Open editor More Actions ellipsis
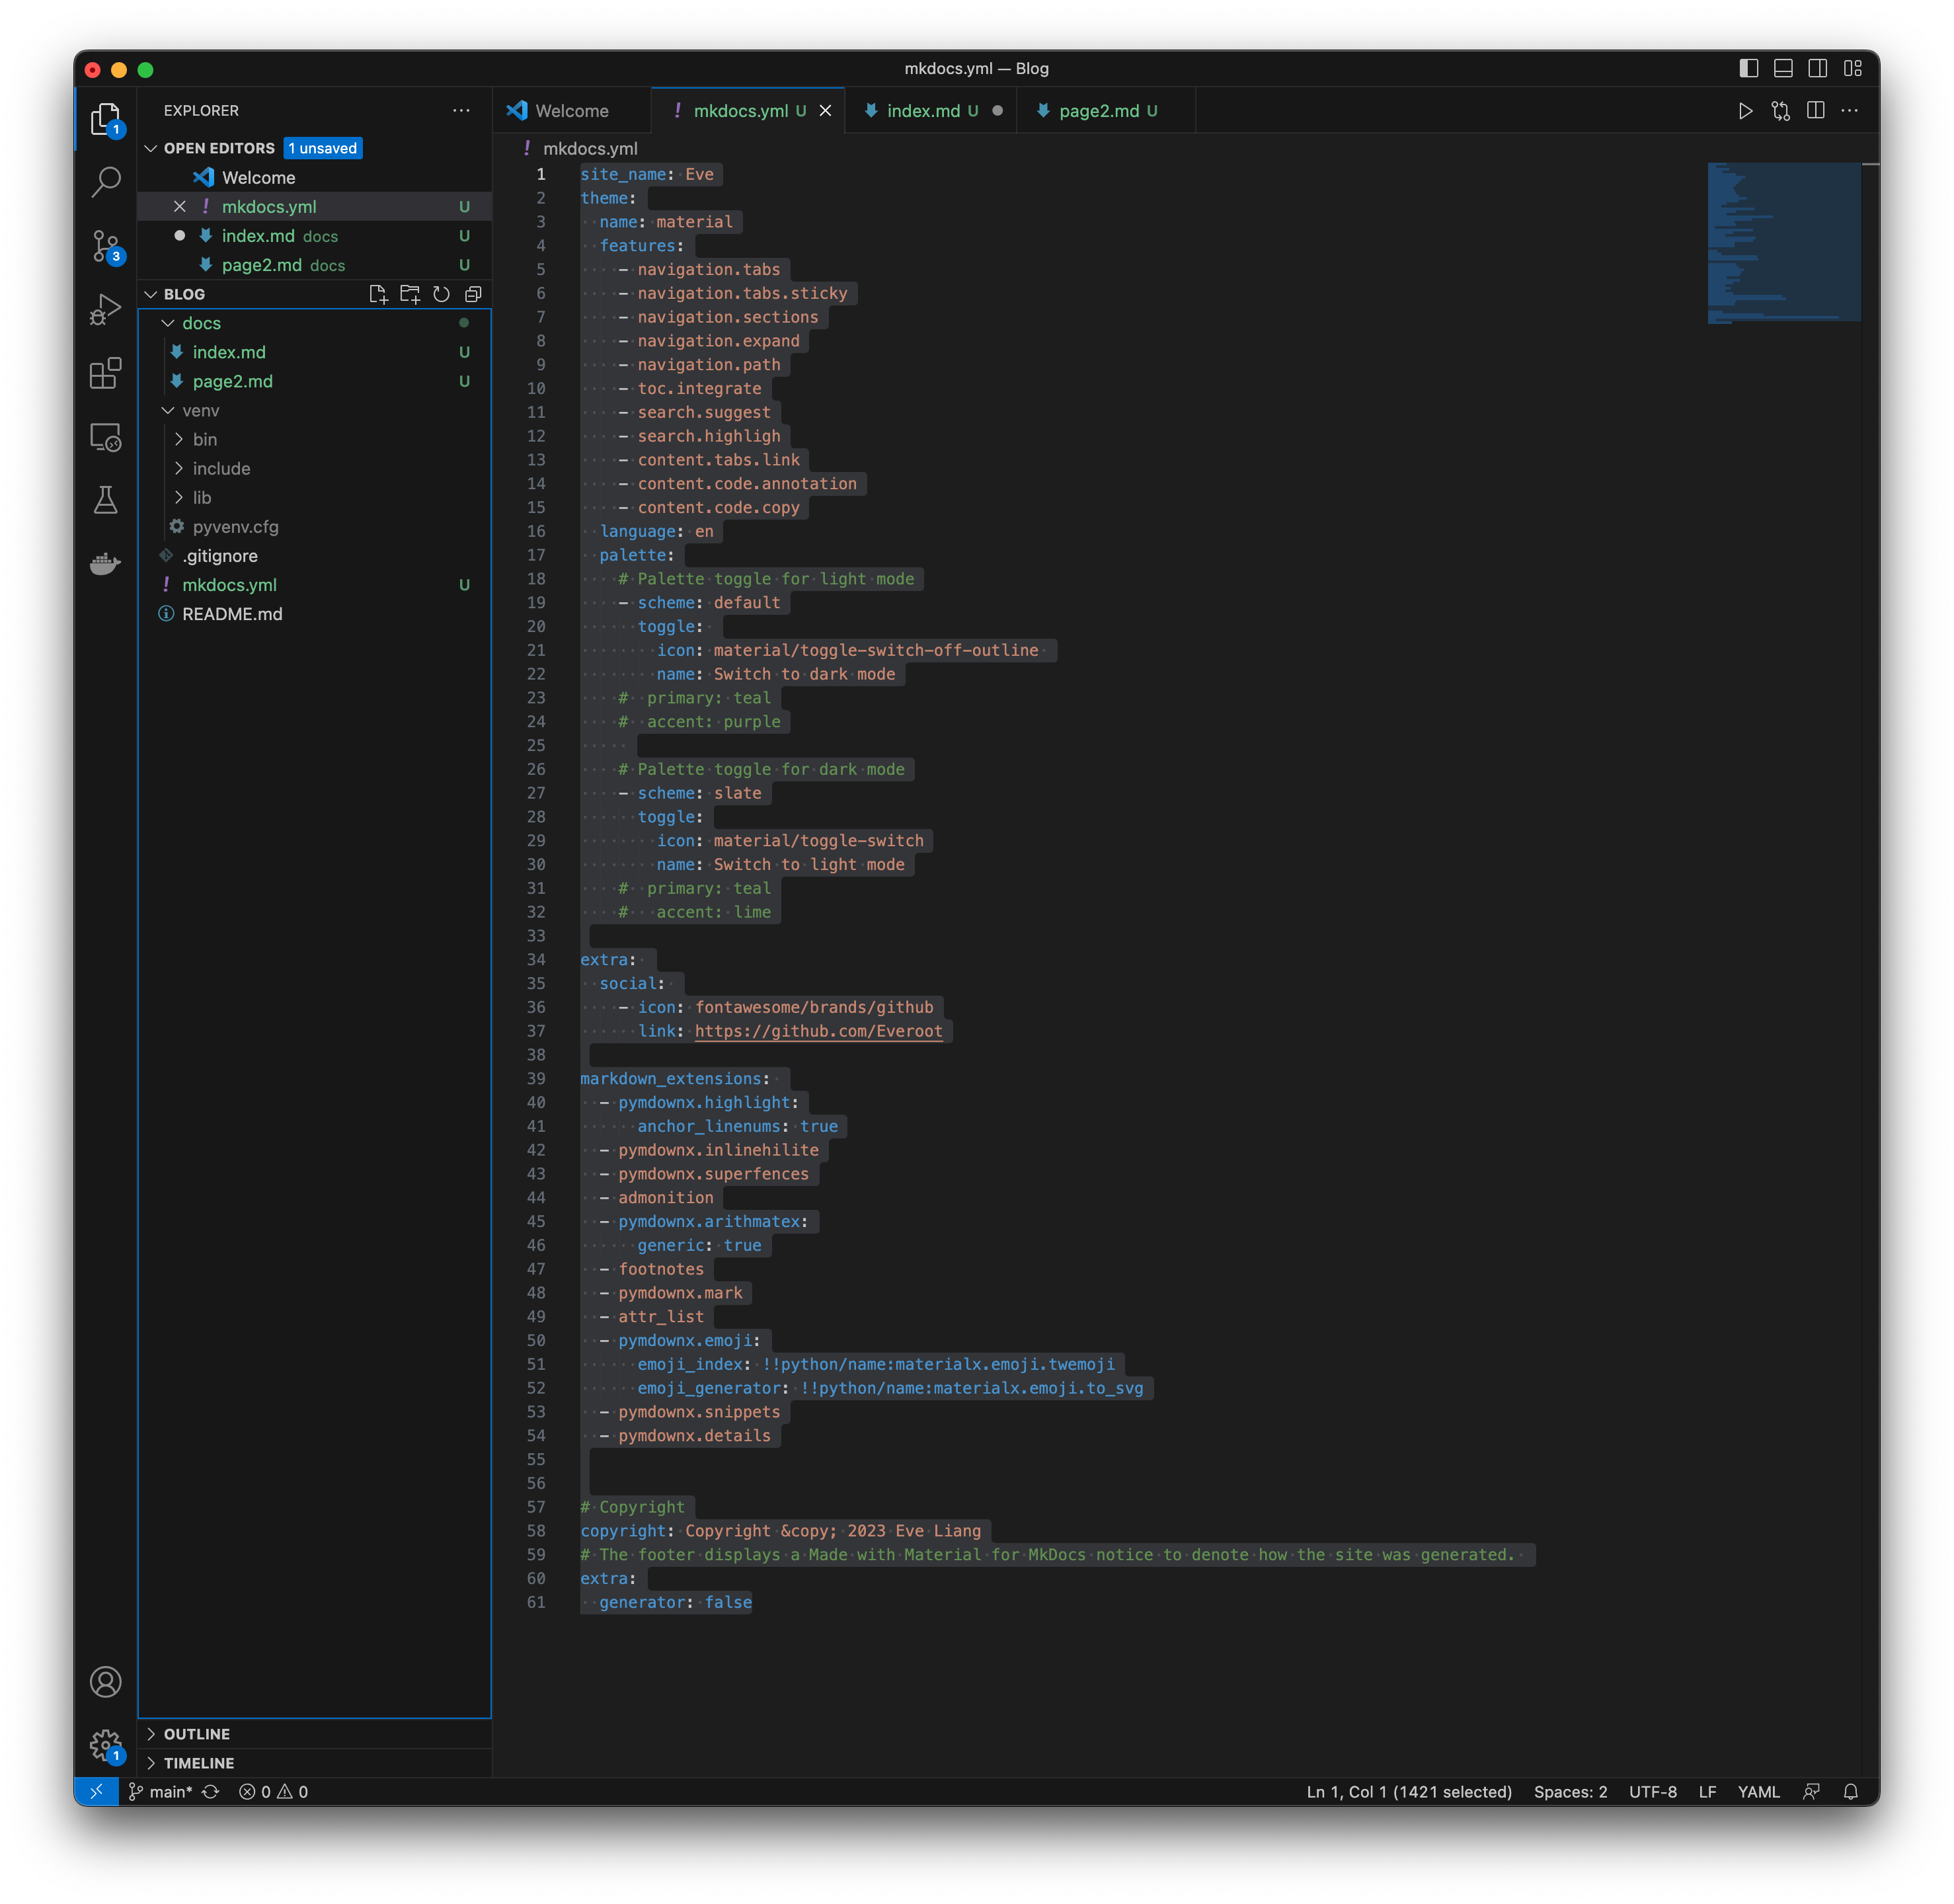1954x1904 pixels. click(1849, 111)
